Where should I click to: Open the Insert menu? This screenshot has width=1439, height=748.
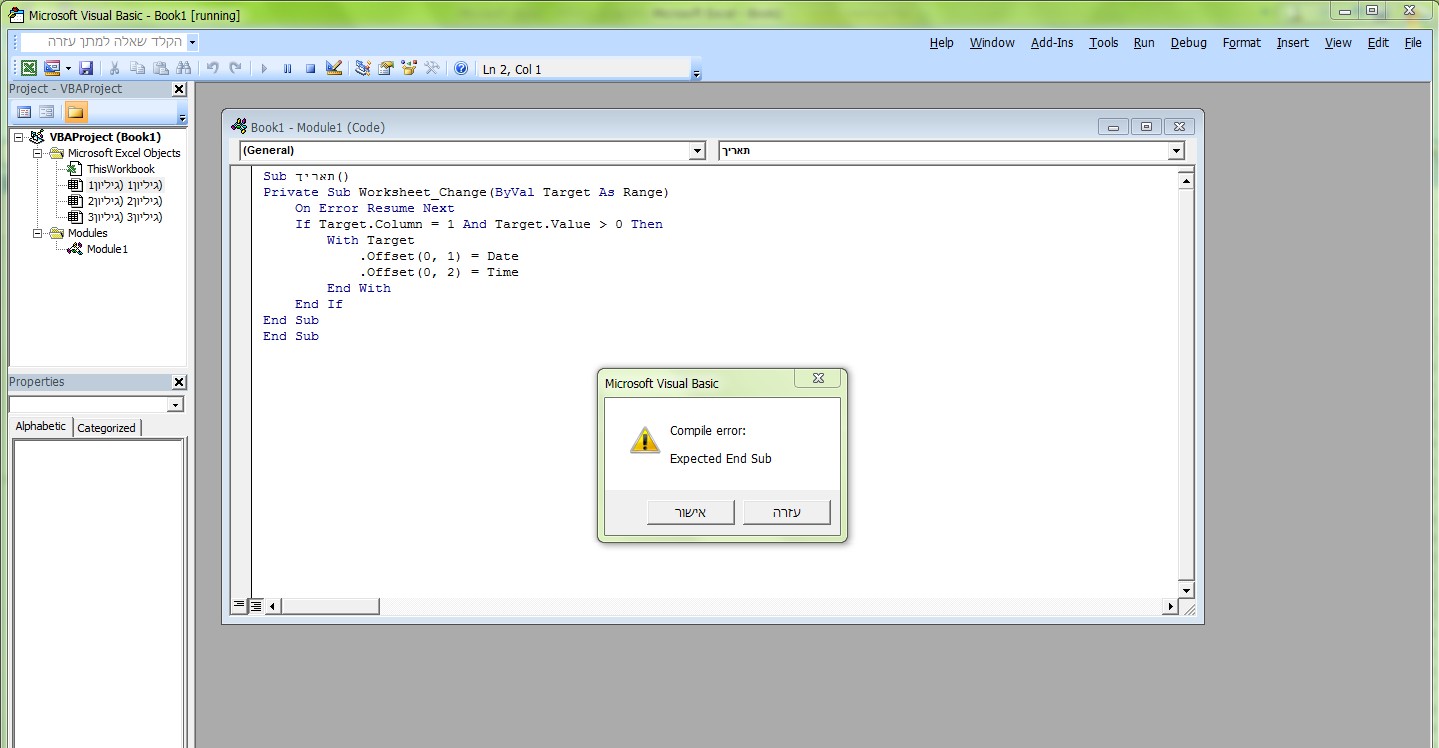click(x=1293, y=43)
